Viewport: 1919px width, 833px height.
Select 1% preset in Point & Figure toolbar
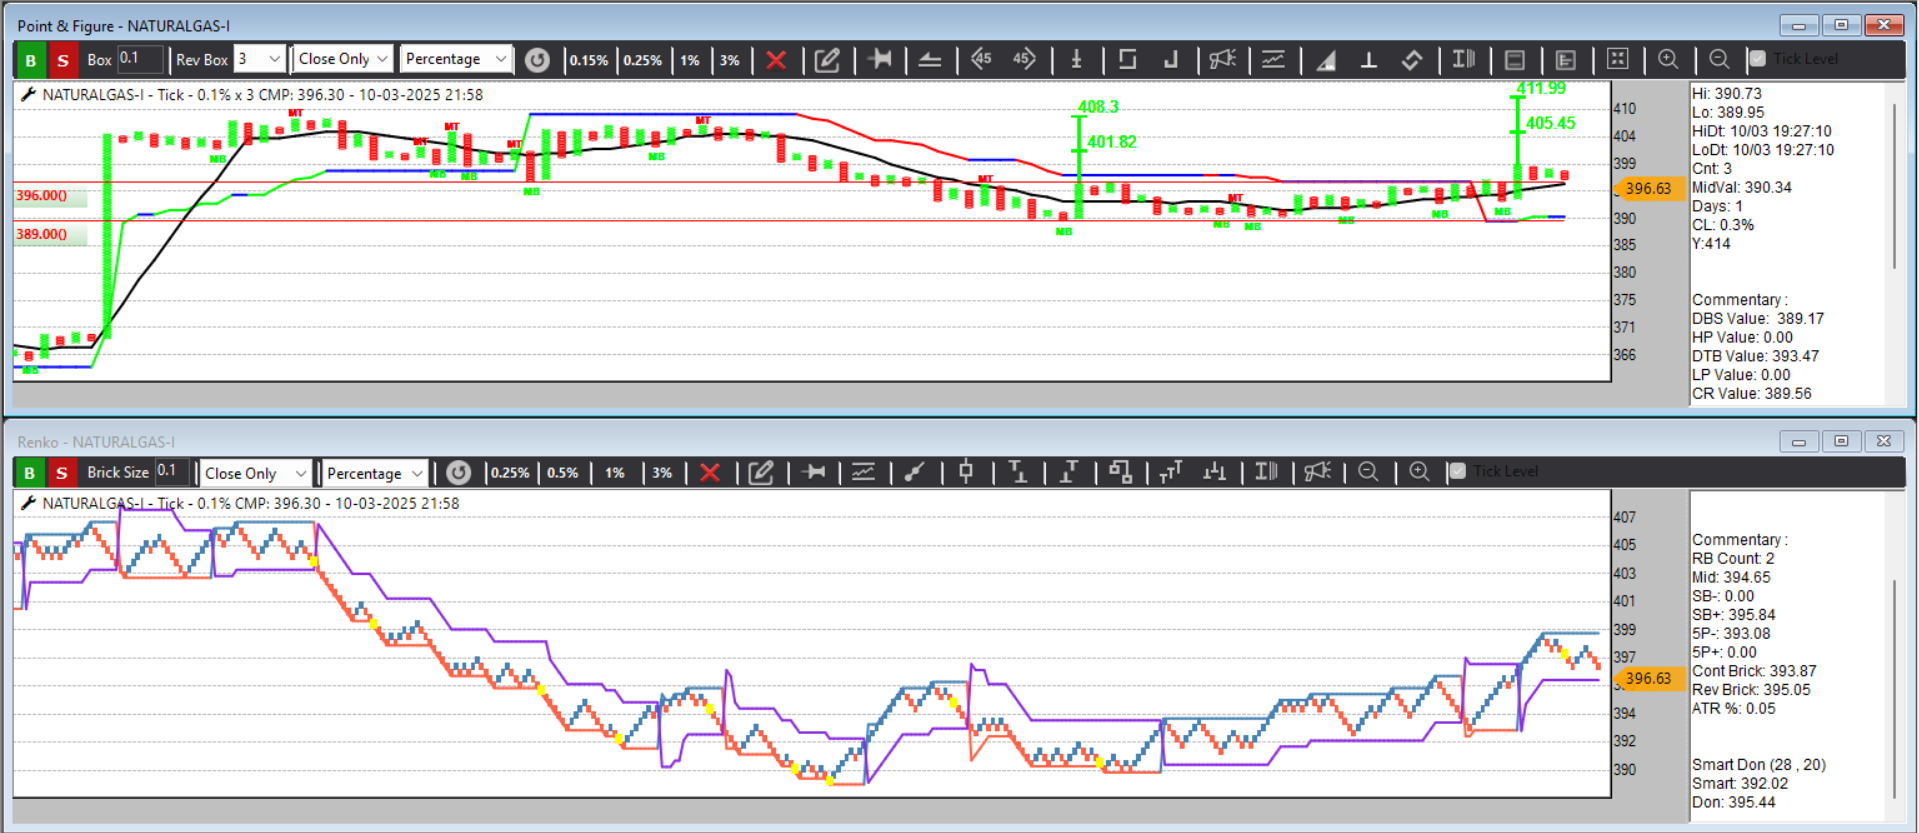pyautogui.click(x=690, y=60)
